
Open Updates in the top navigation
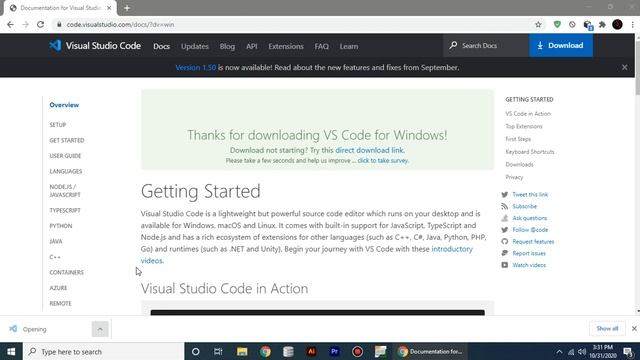195,47
